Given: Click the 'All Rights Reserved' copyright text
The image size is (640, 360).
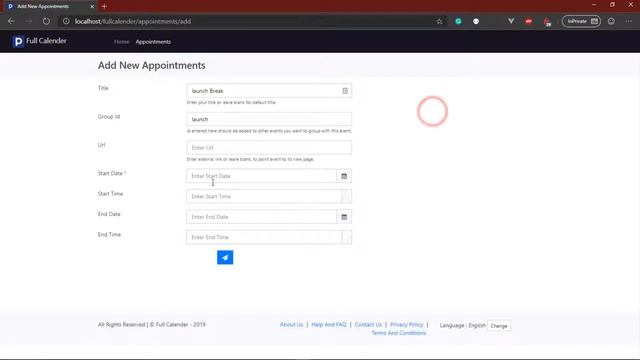Looking at the screenshot, I should (151, 324).
